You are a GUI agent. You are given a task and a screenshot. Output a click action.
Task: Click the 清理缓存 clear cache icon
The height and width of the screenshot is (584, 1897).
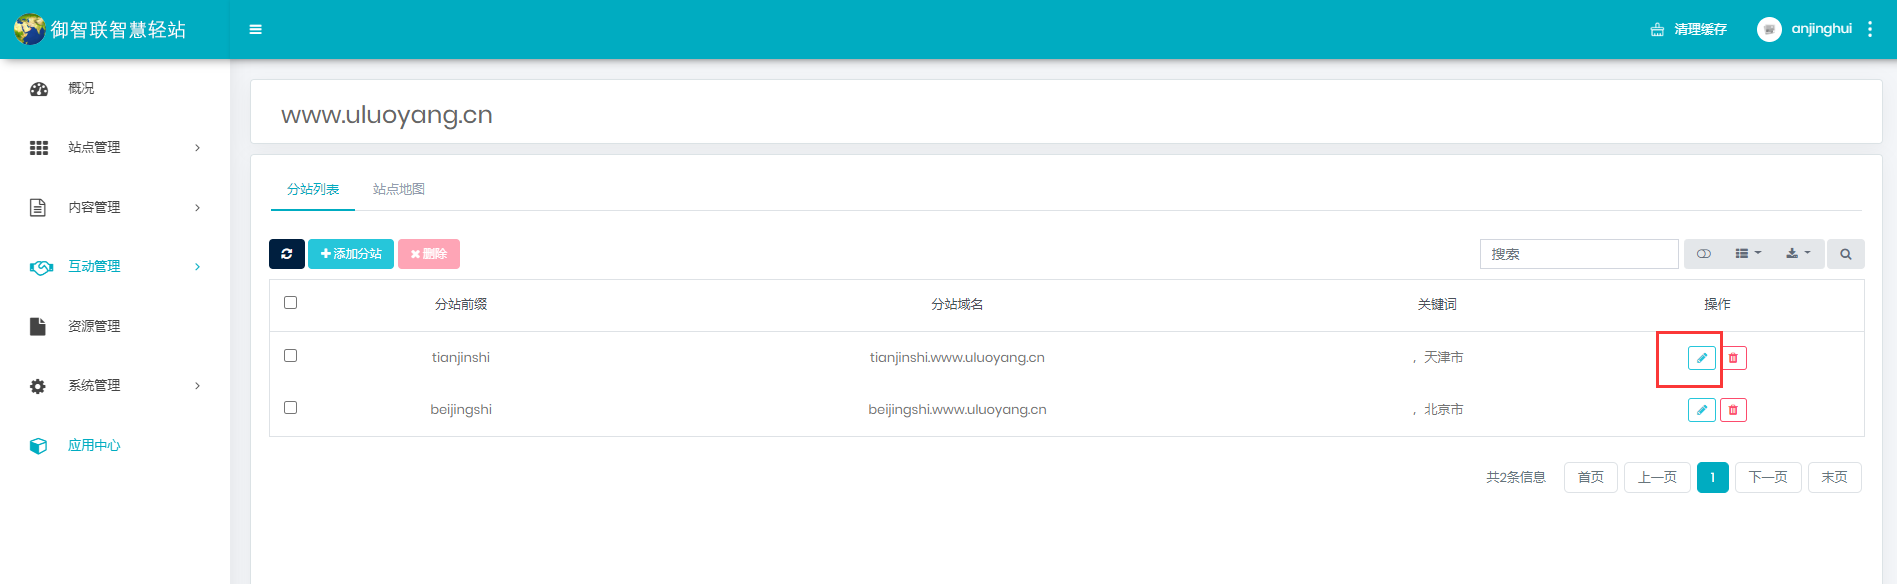click(1657, 30)
